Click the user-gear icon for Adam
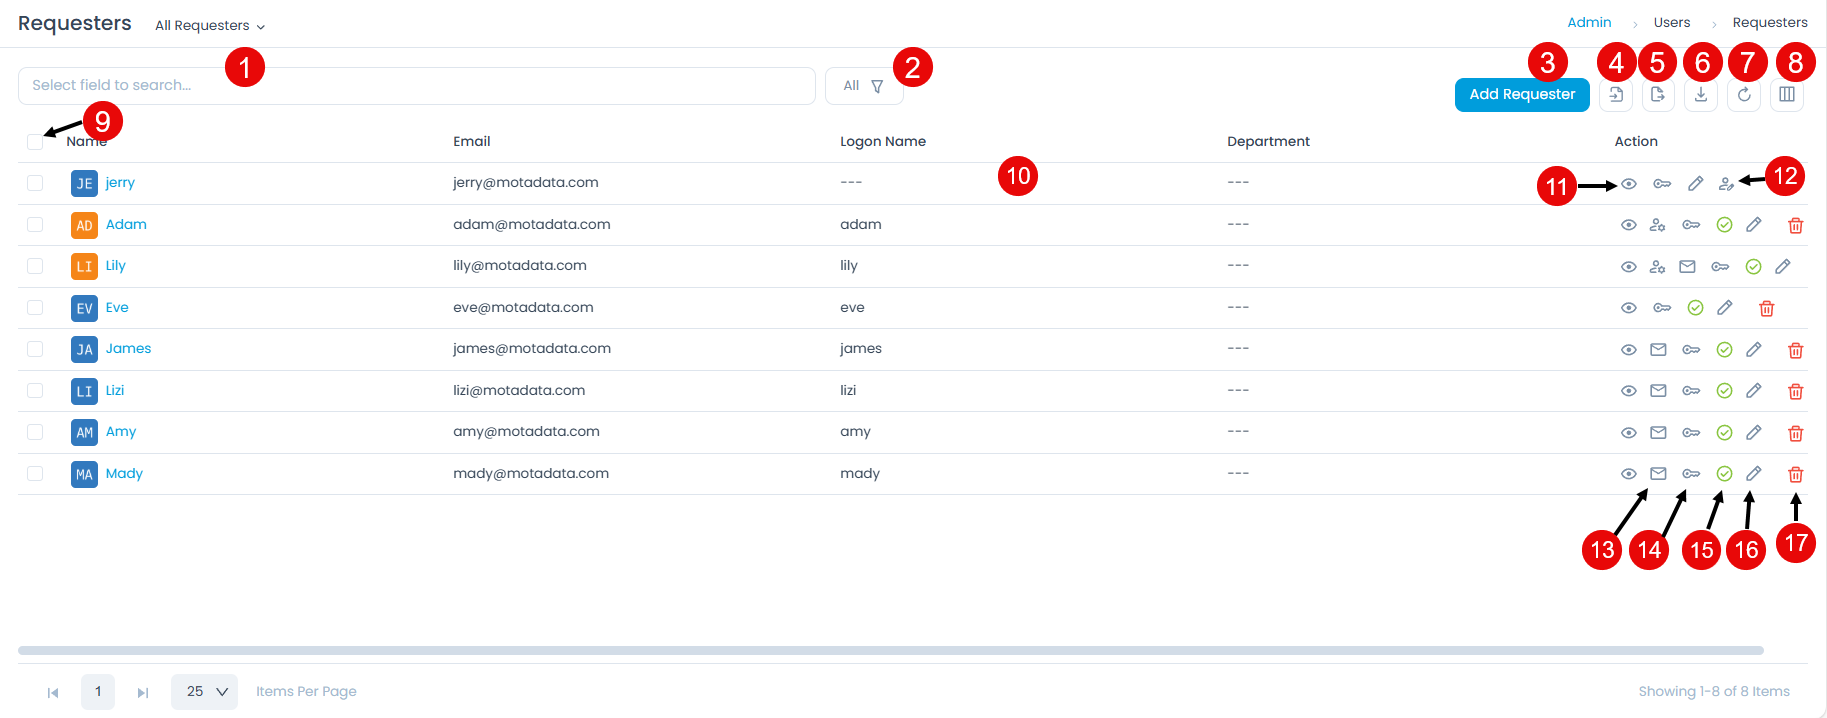 point(1658,225)
